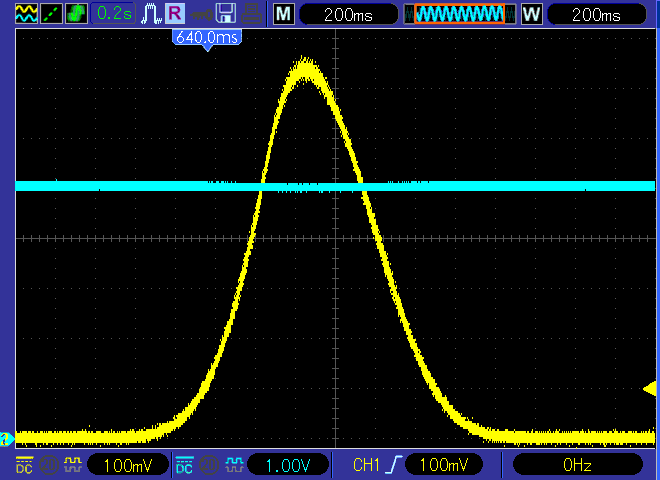The image size is (660, 480).
Task: Toggle the green persistence display icon
Action: click(x=76, y=13)
